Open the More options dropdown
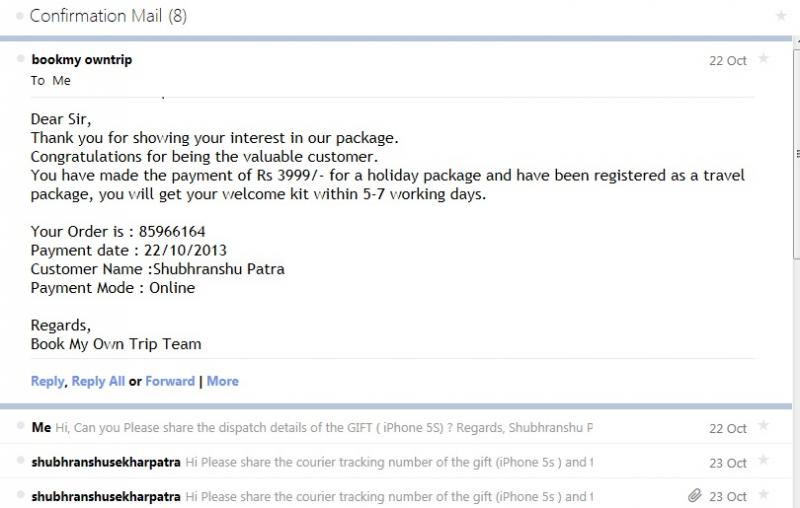The width and height of the screenshot is (800, 508). point(222,381)
